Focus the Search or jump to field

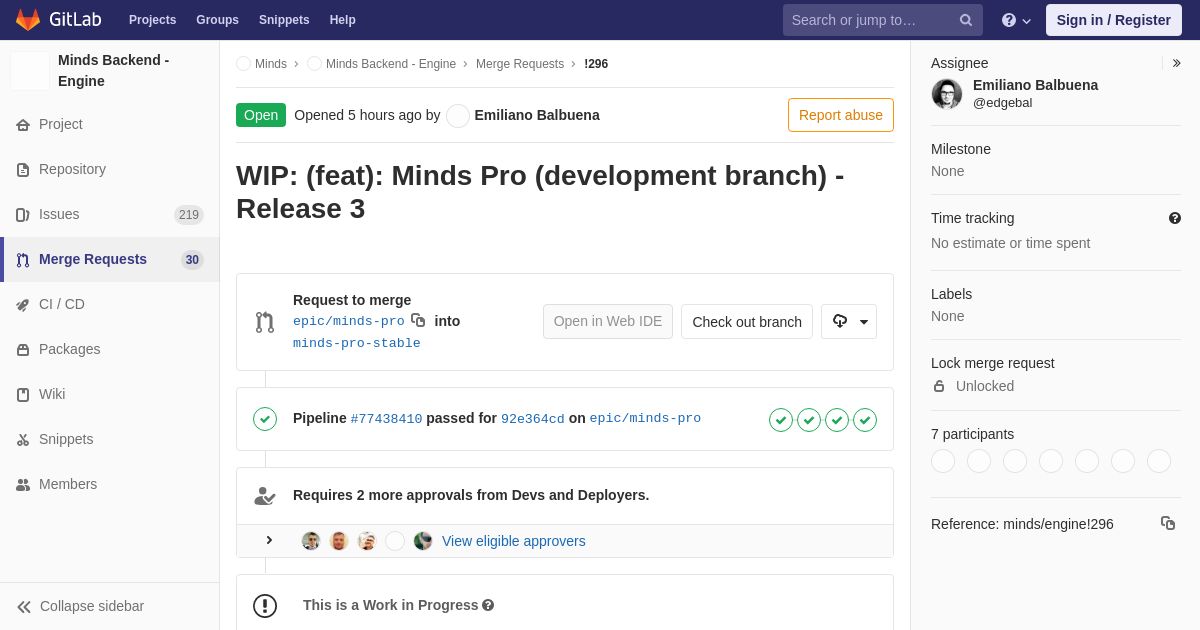pos(883,20)
